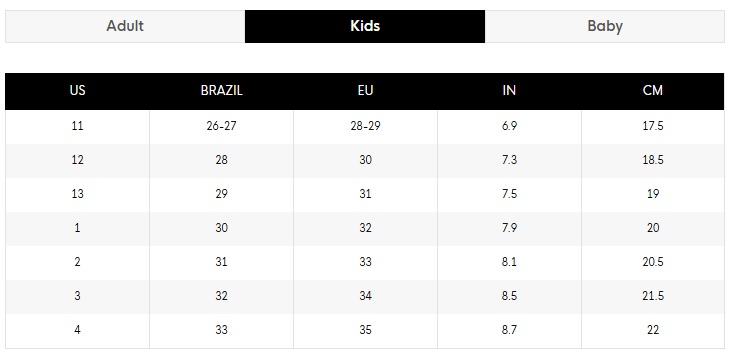Click the US size 4 cell
The width and height of the screenshot is (736, 363).
pyautogui.click(x=77, y=331)
